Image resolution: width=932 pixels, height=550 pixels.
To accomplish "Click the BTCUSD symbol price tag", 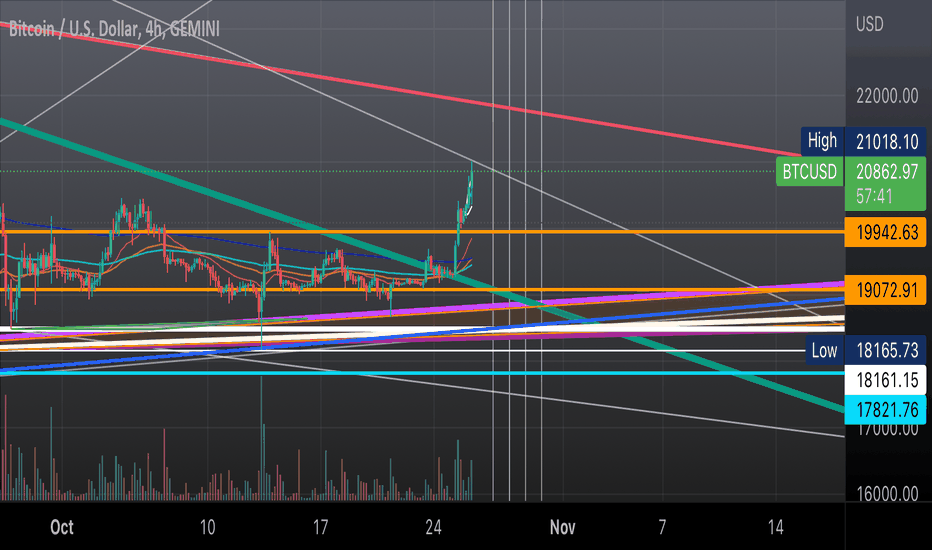I will point(810,172).
